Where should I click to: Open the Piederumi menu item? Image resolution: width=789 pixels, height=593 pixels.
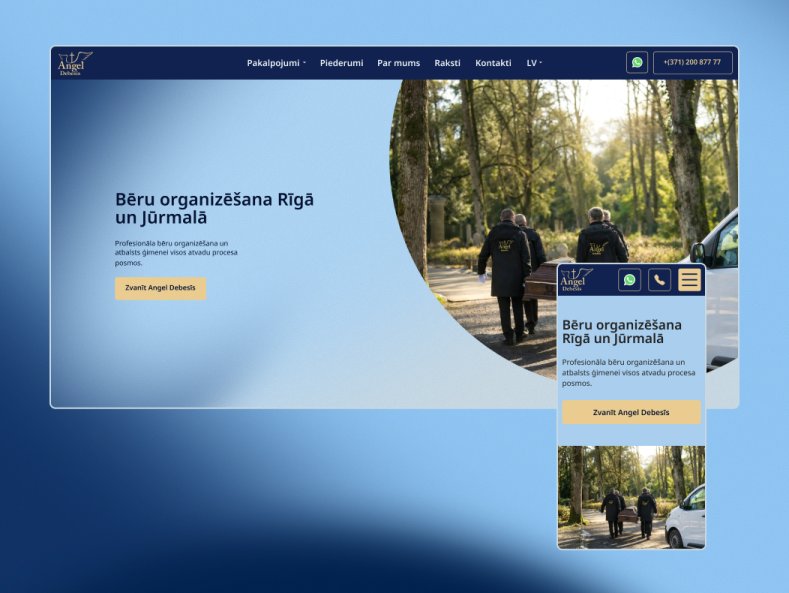[342, 63]
